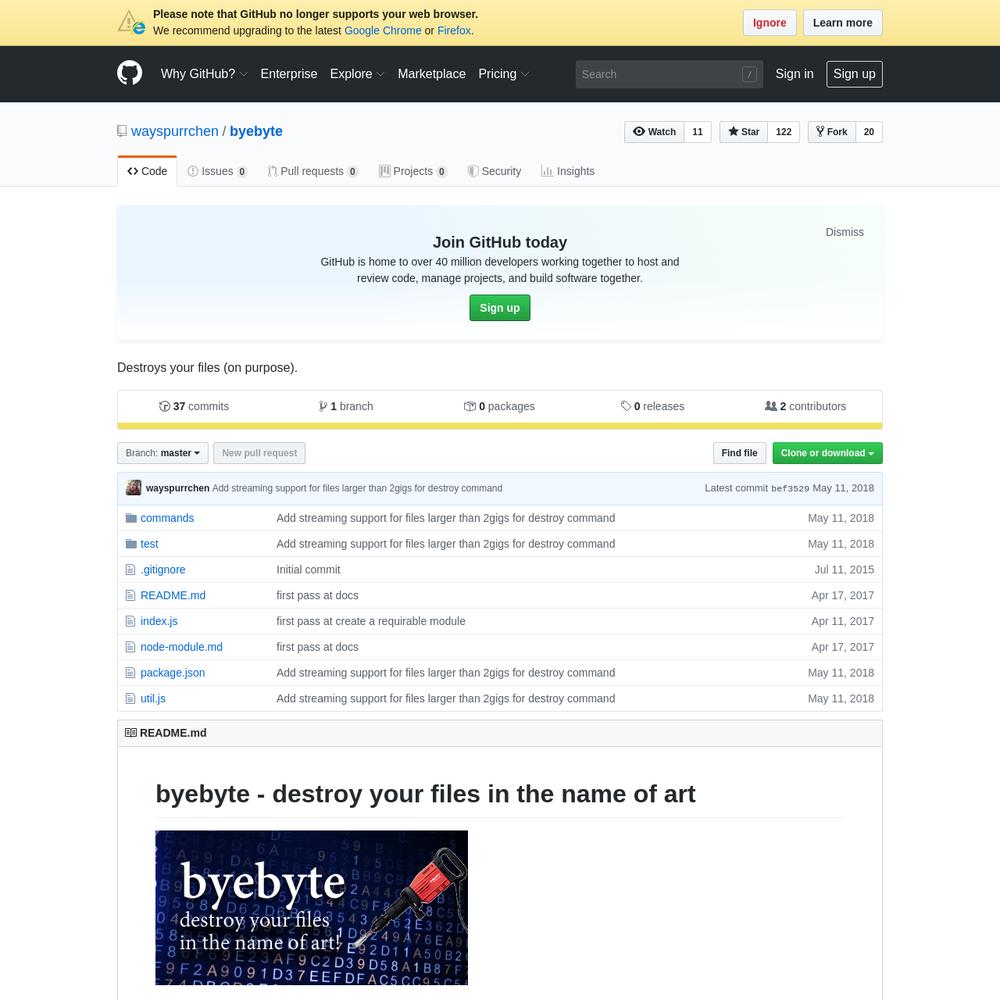Open the byebyte repository name link
This screenshot has height=1000, width=1000.
[256, 131]
